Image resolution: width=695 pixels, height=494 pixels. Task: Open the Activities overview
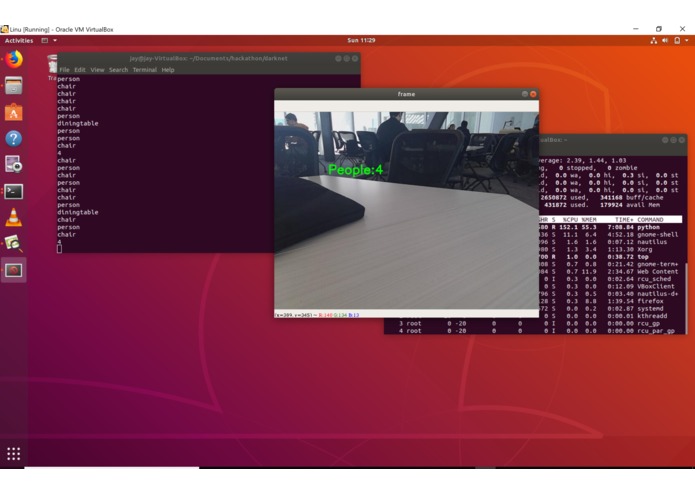(19, 40)
